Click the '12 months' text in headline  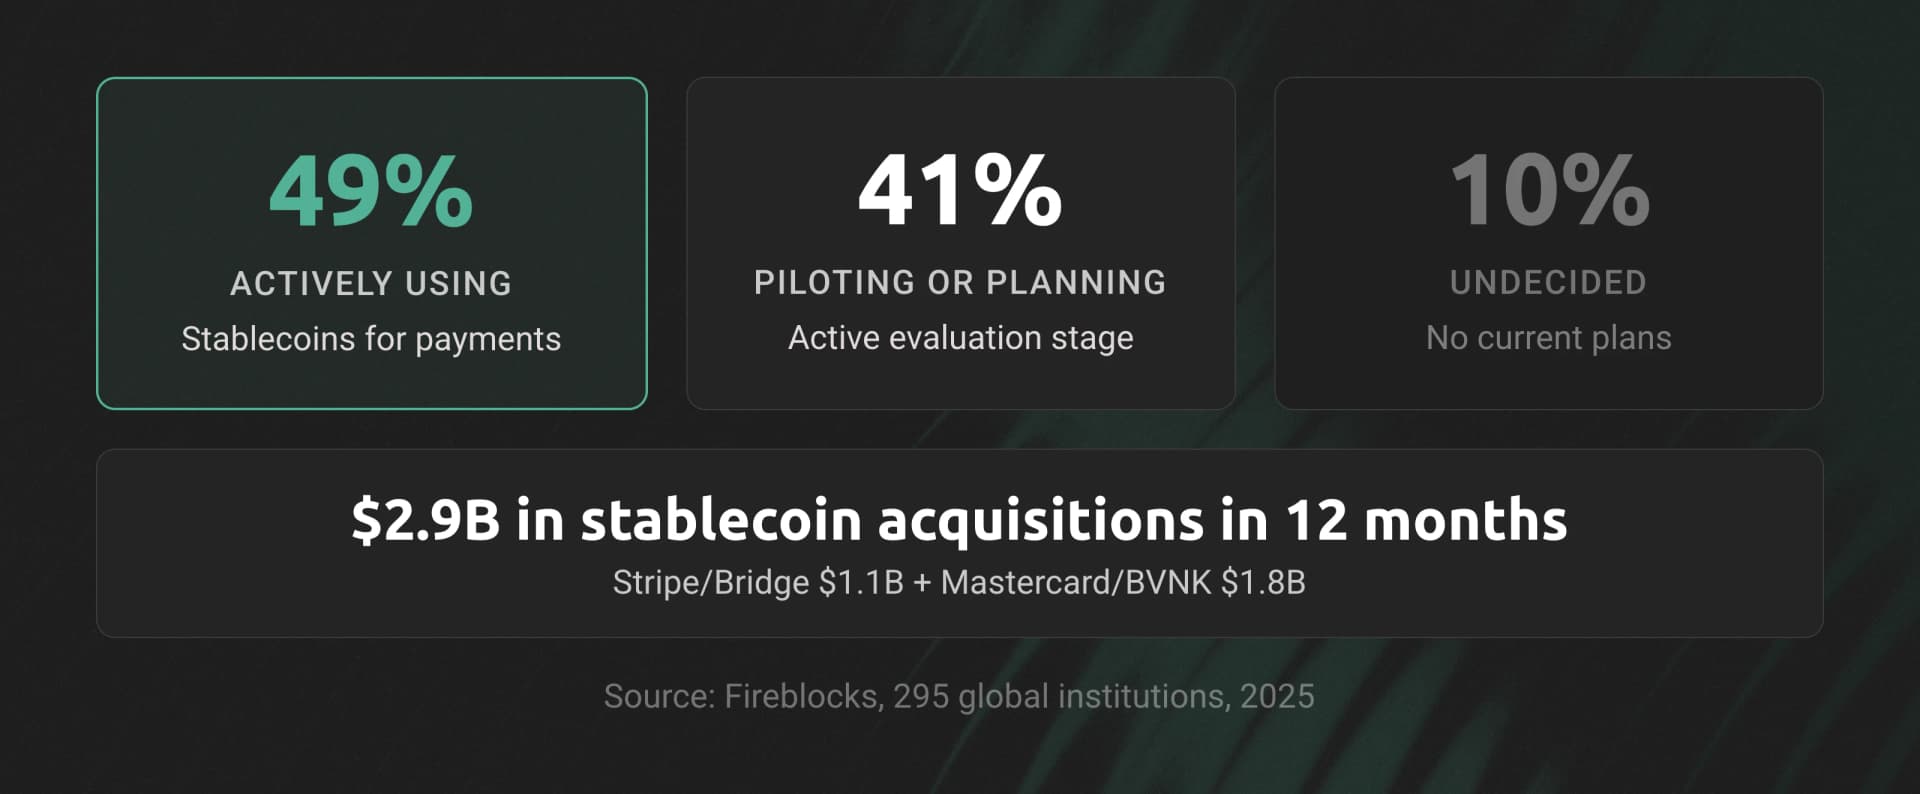point(1426,520)
